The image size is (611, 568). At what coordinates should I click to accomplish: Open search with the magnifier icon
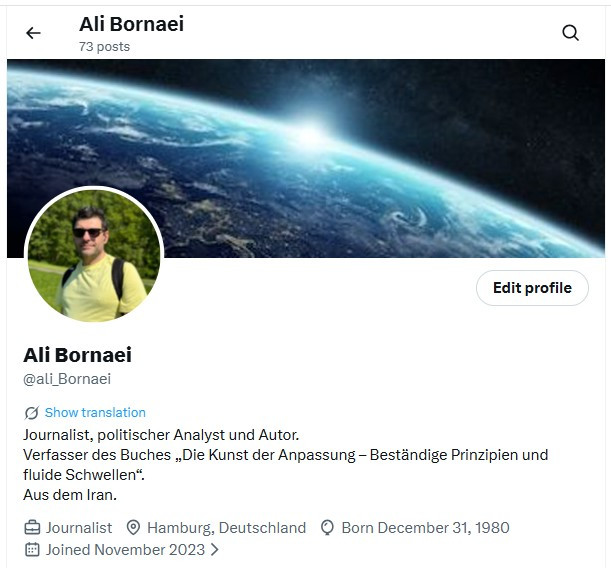tap(570, 33)
